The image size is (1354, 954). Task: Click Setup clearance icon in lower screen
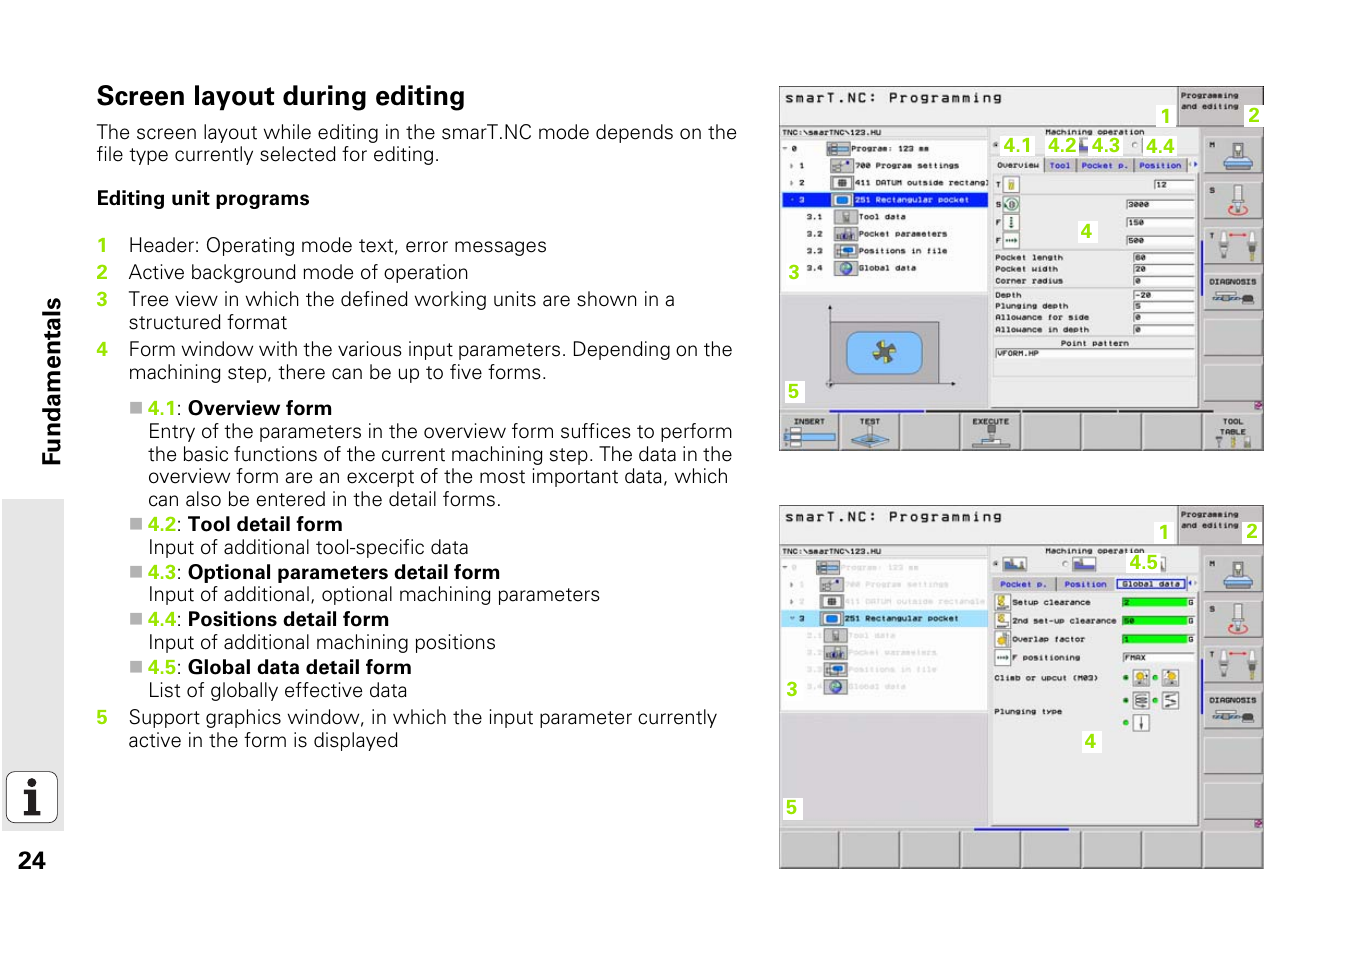1003,602
